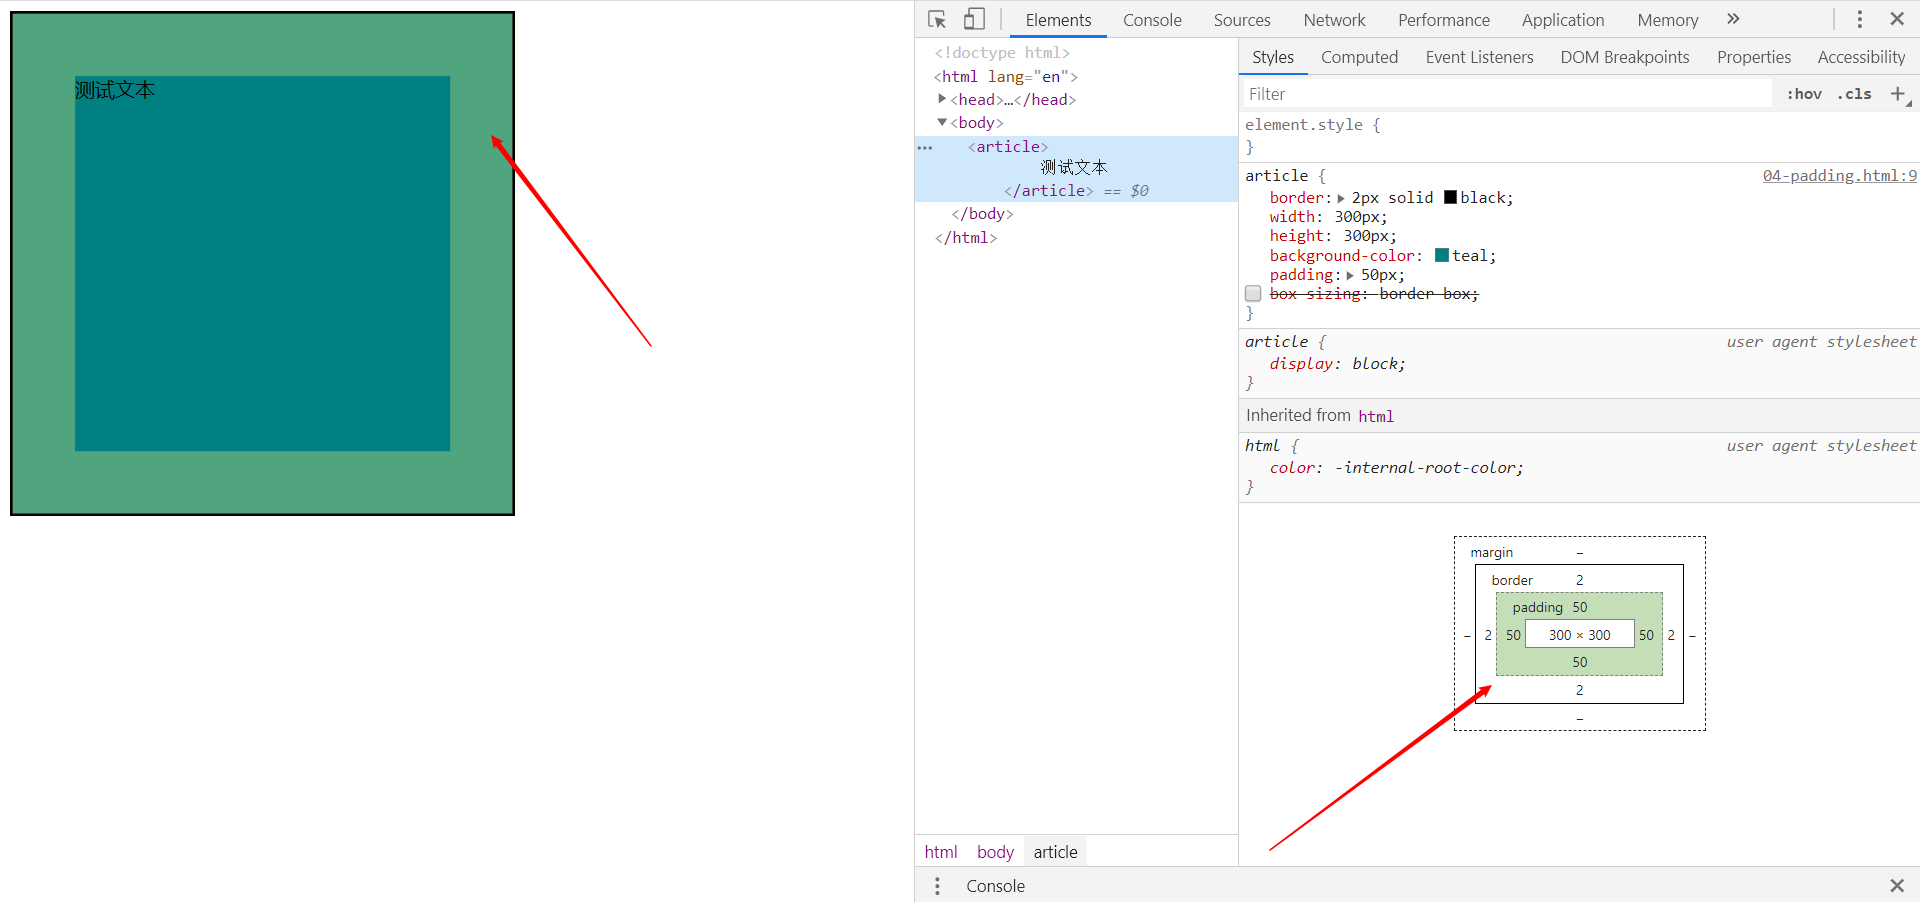Enable the box-sizing border-box checkbox
The height and width of the screenshot is (902, 1920).
point(1253,294)
